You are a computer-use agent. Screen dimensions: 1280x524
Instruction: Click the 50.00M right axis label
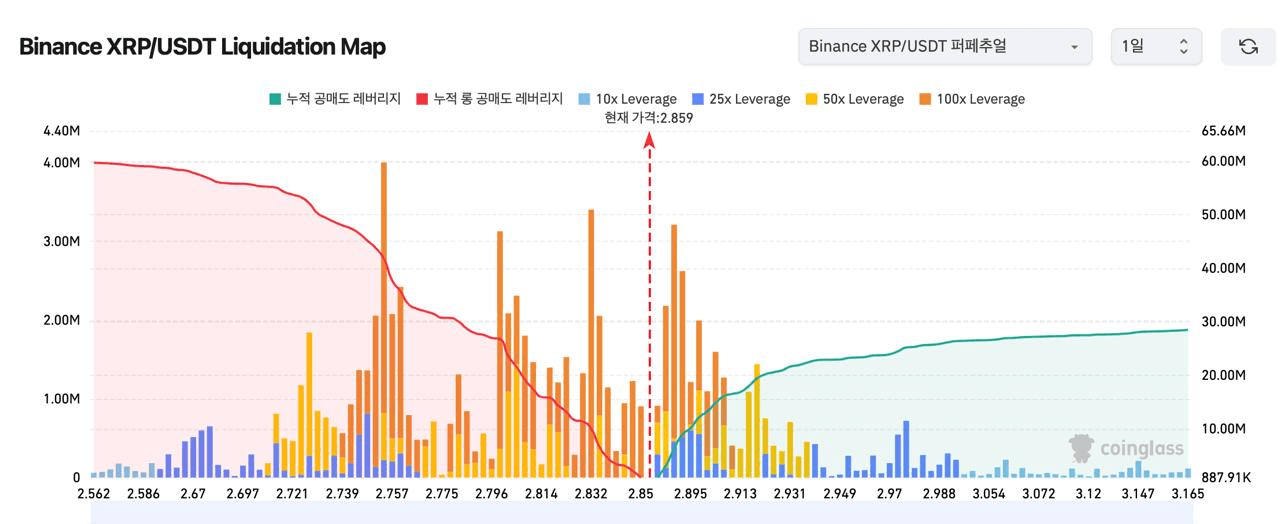(x=1223, y=215)
